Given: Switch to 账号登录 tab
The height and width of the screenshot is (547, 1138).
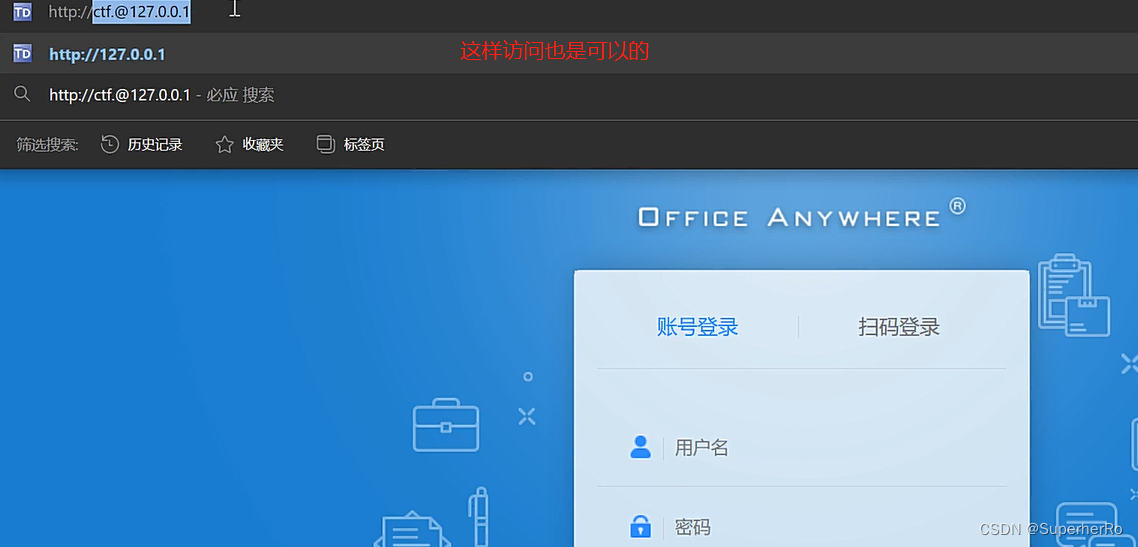Looking at the screenshot, I should click(x=697, y=327).
